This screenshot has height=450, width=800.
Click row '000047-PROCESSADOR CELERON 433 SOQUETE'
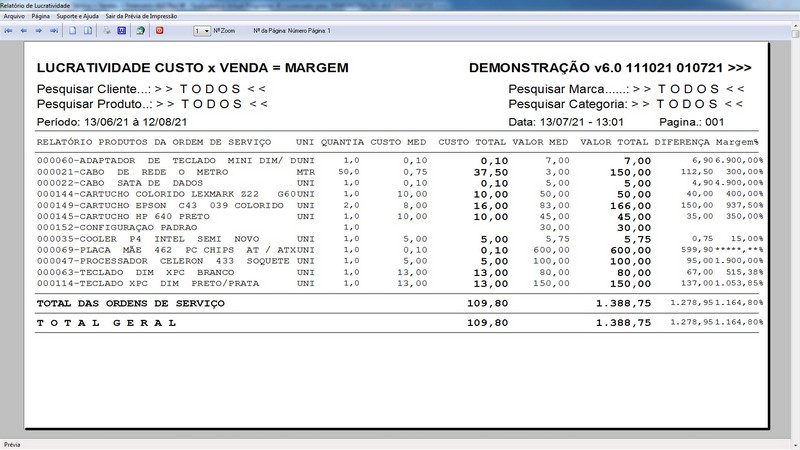pyautogui.click(x=400, y=261)
